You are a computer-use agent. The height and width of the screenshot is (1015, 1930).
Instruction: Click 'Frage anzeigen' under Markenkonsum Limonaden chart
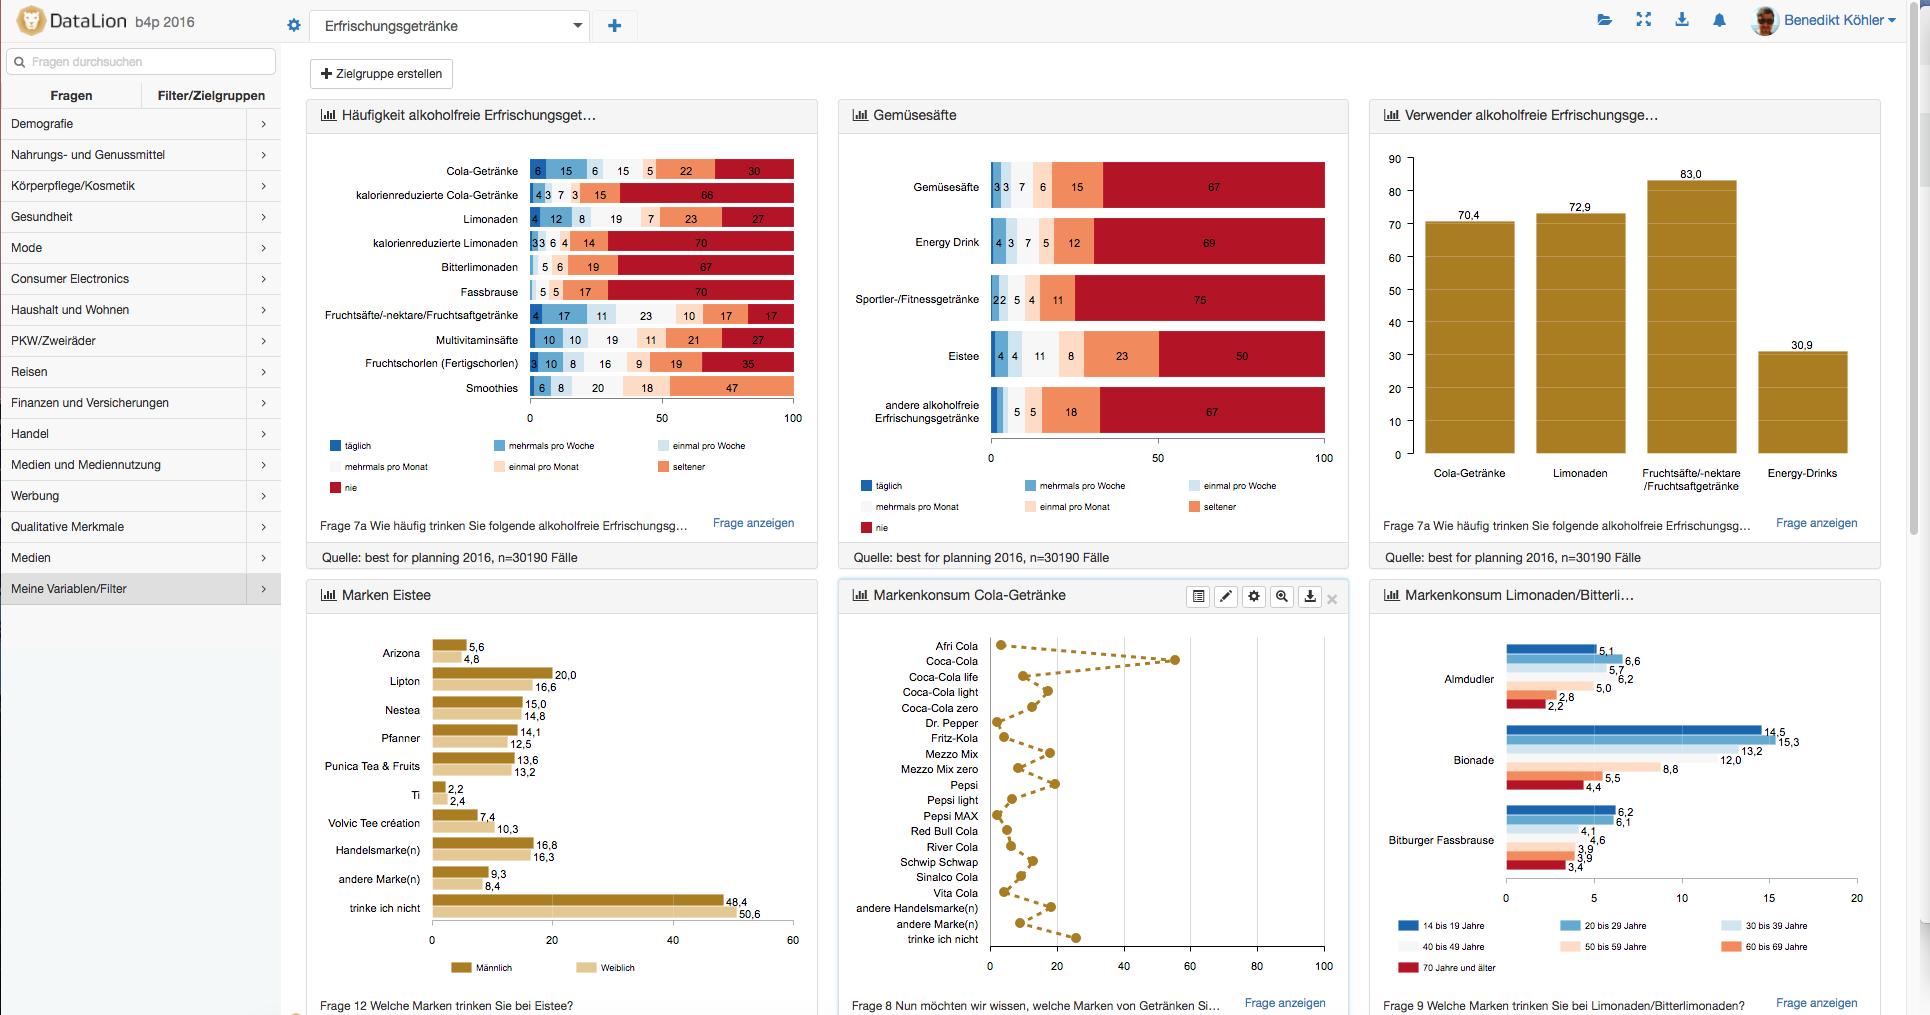tap(1816, 1003)
